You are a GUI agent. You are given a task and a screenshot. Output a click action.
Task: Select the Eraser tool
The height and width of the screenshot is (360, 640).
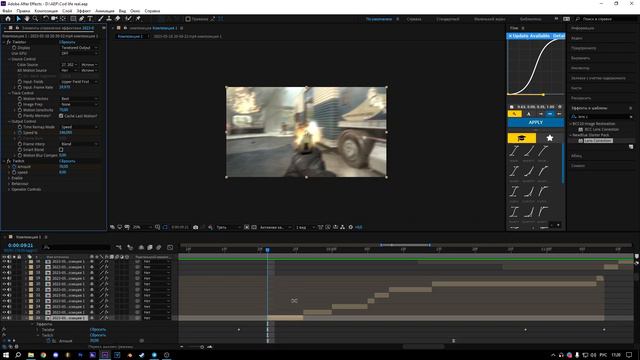118,19
